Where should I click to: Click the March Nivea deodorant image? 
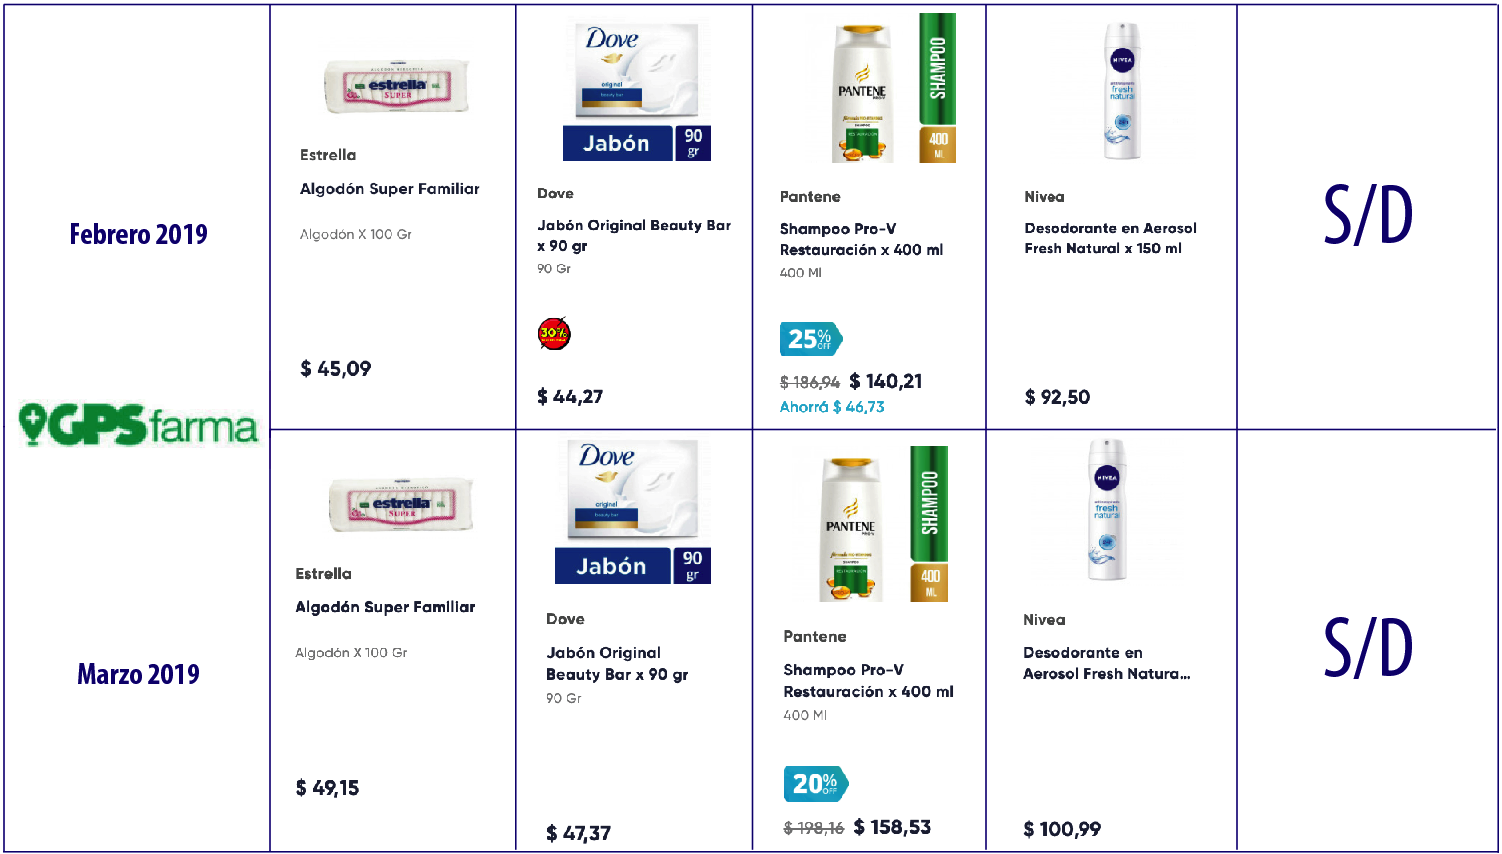click(x=1107, y=510)
